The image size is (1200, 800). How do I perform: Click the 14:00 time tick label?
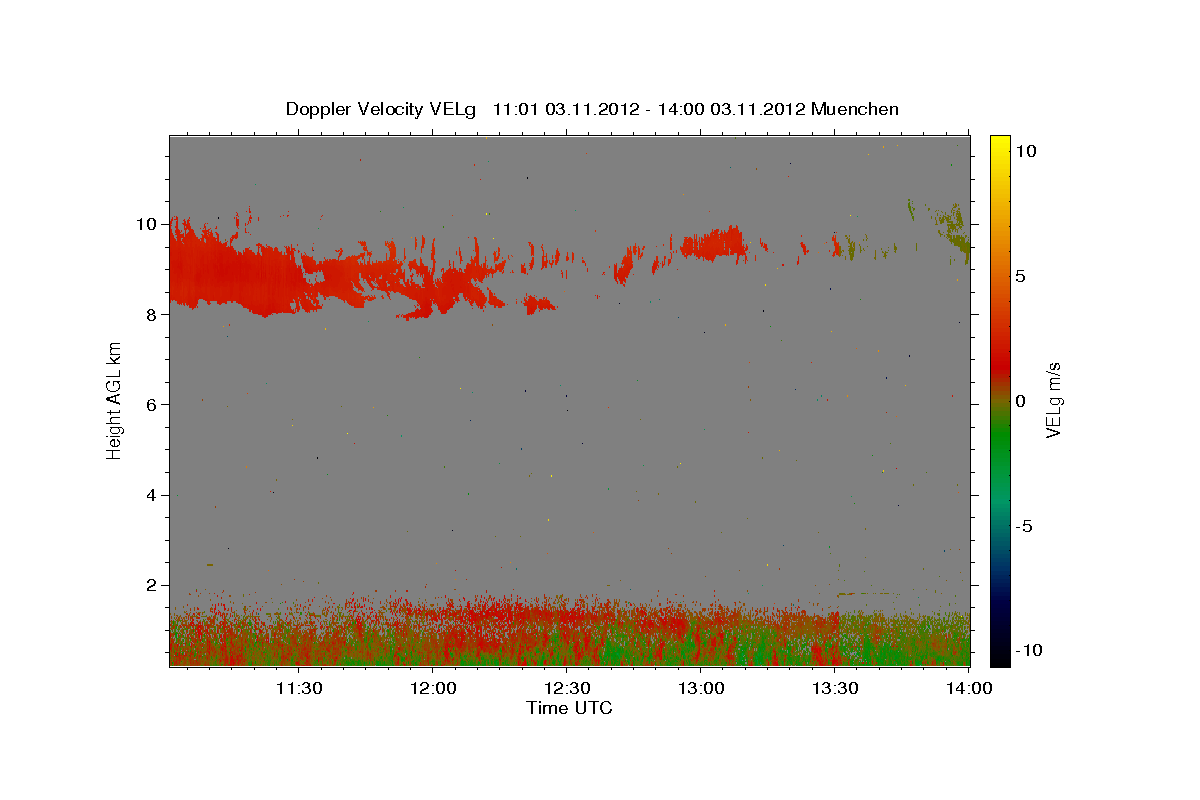[968, 688]
